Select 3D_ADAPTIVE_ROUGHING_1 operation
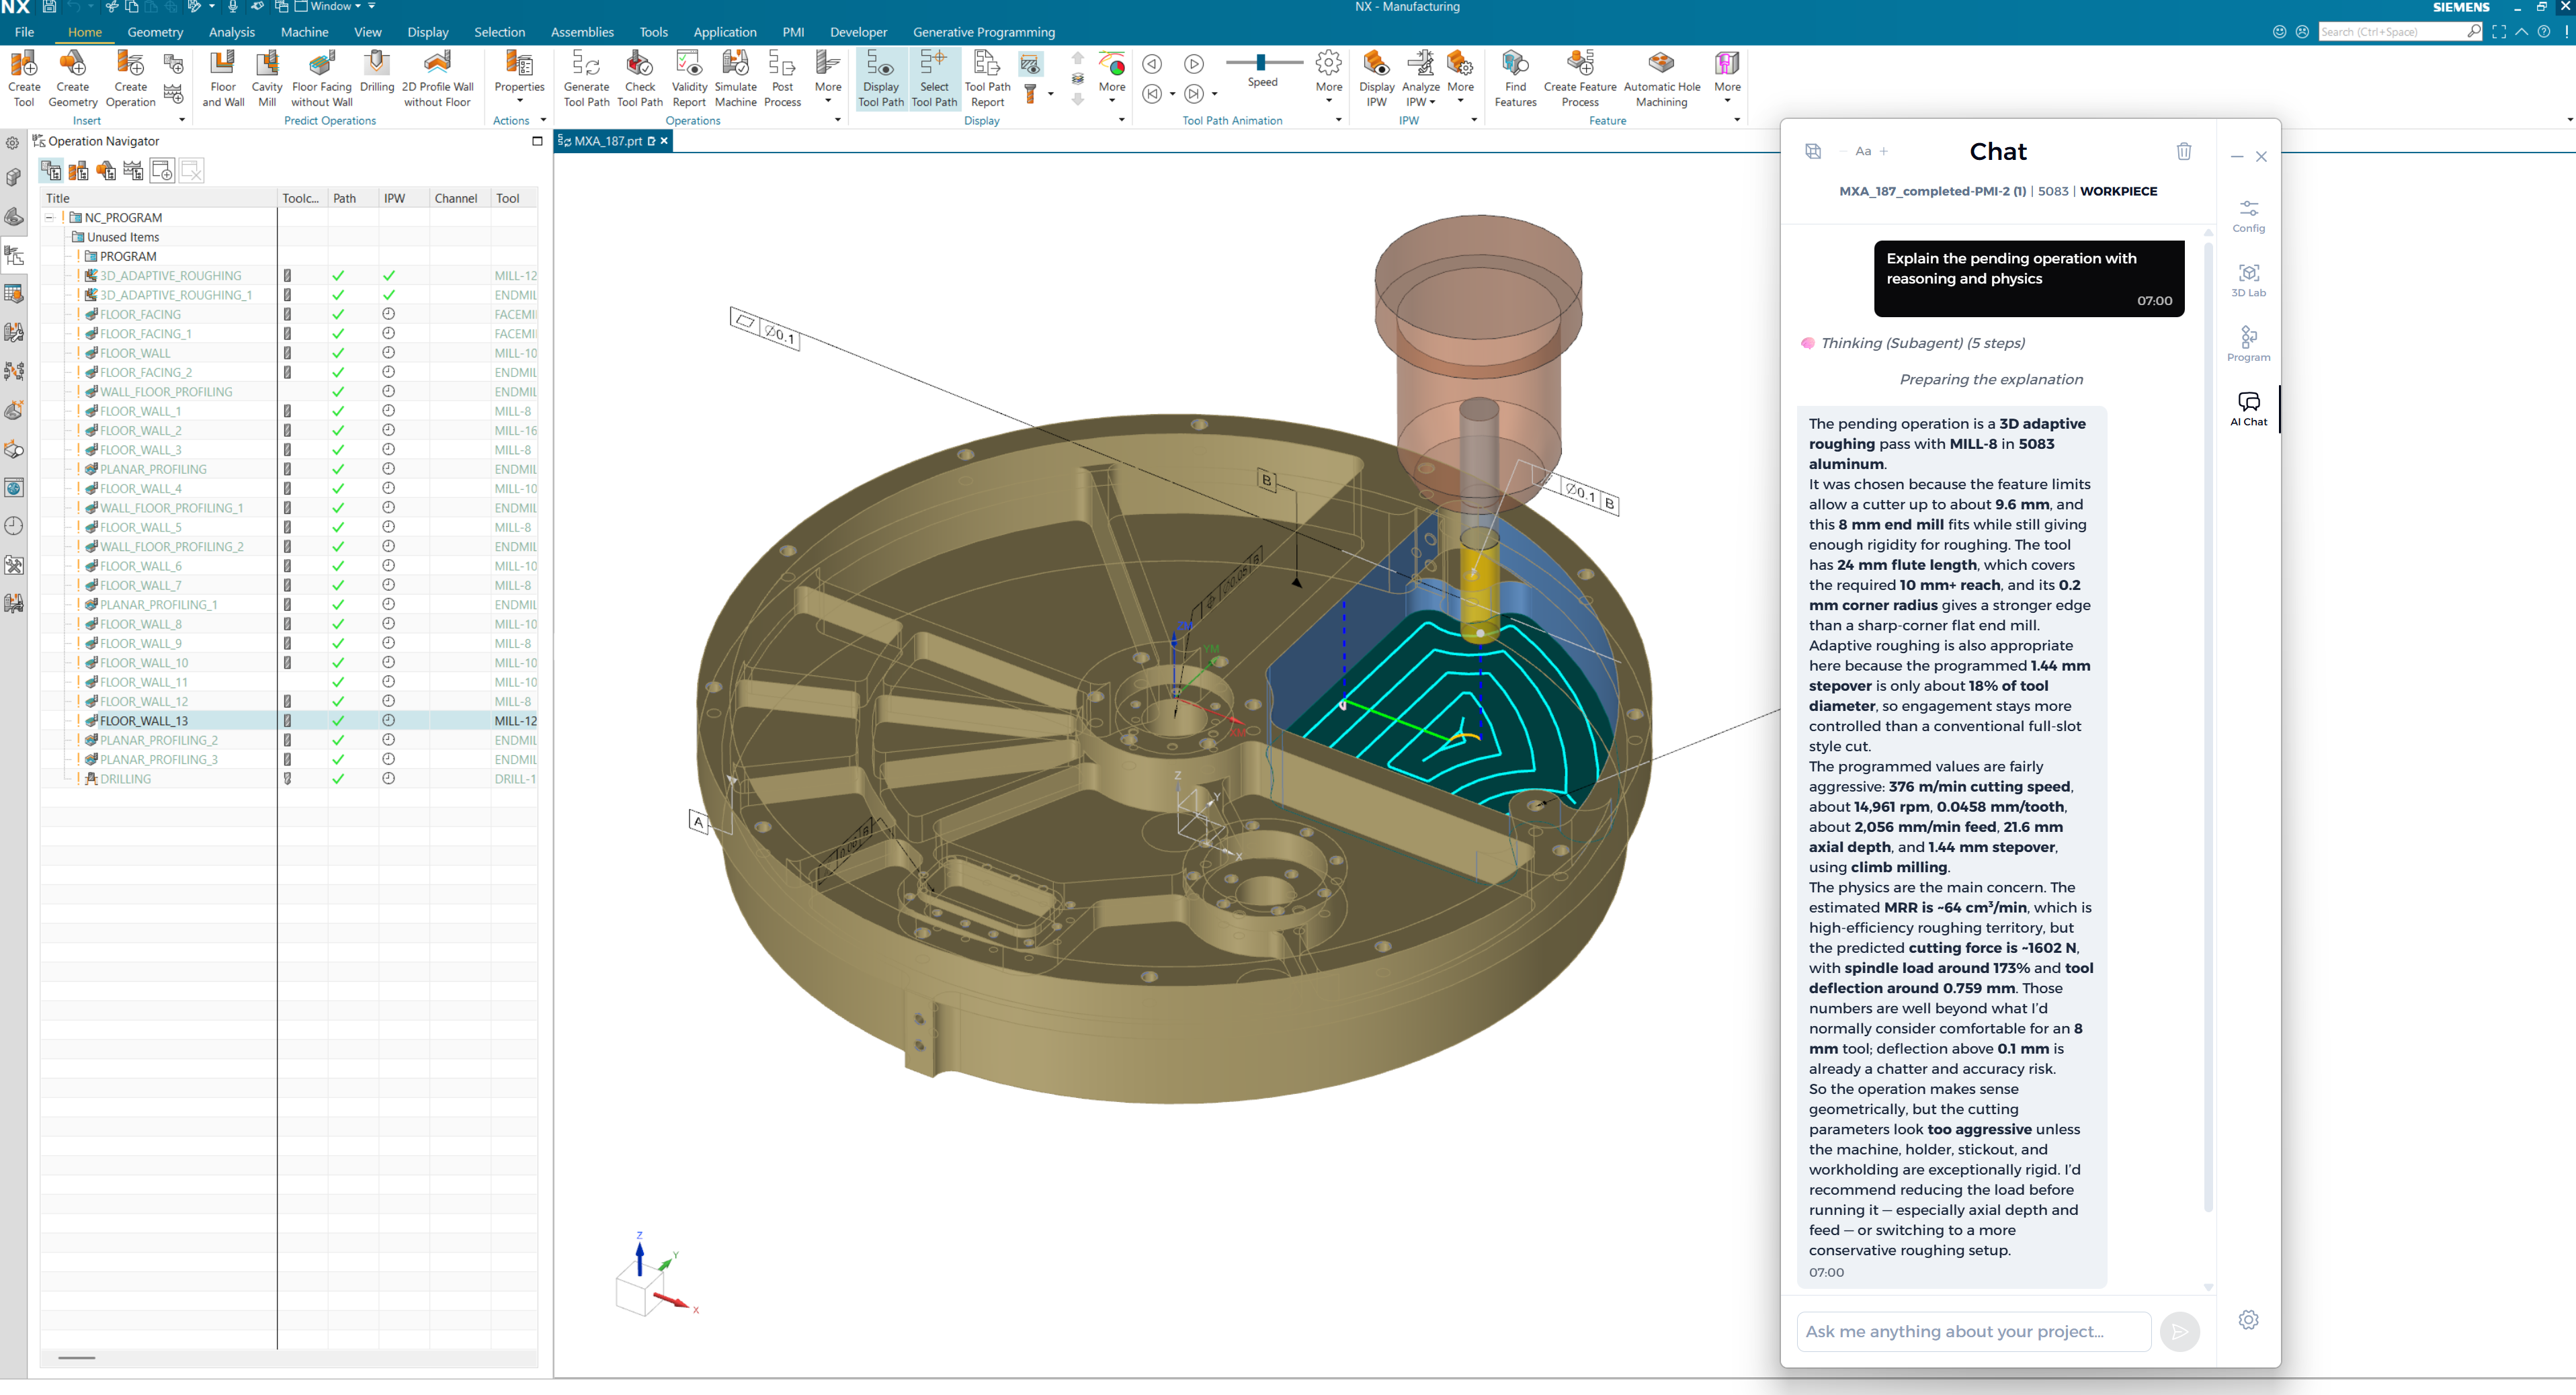This screenshot has height=1395, width=2576. [x=289, y=295]
